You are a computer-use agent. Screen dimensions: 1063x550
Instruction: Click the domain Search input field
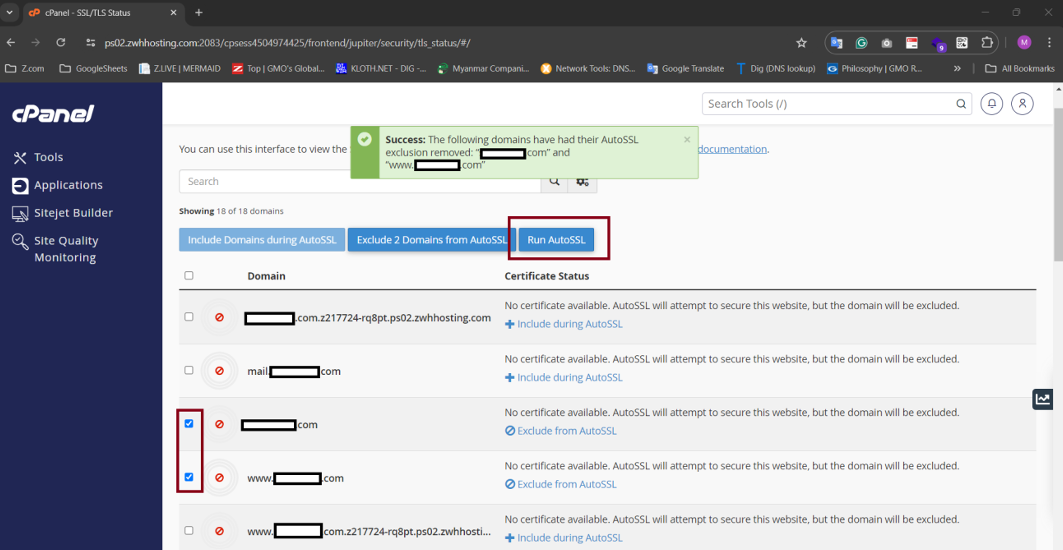[x=360, y=182]
